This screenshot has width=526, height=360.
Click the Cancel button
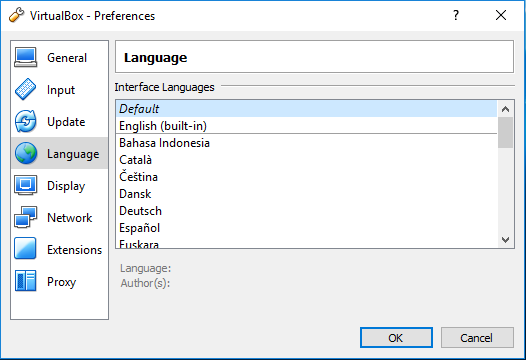pyautogui.click(x=477, y=338)
